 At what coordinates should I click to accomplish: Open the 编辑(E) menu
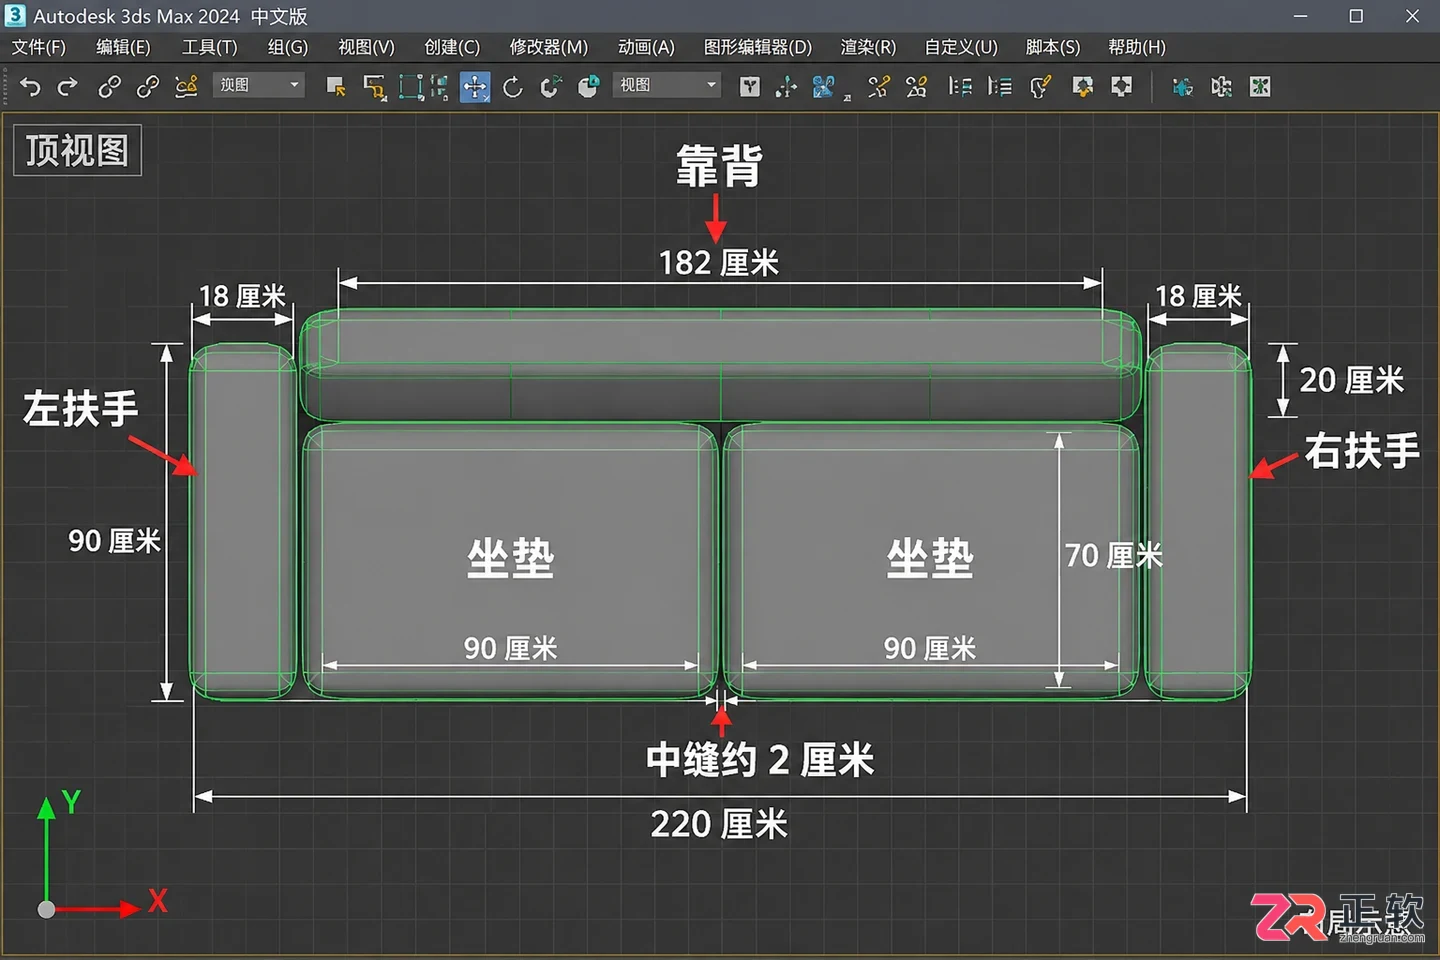[123, 47]
